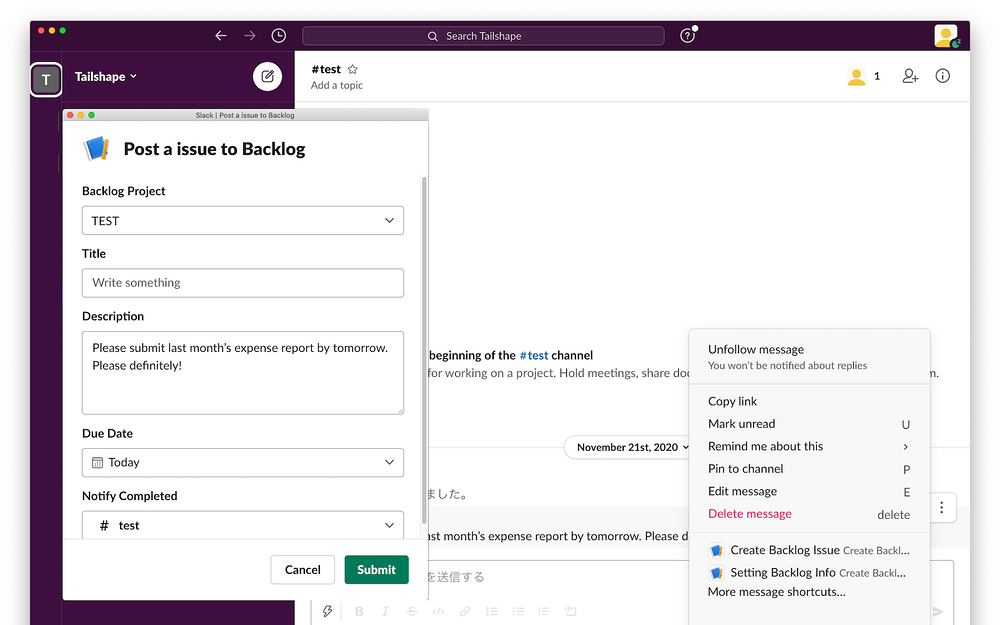Go back with the left arrow icon

(x=221, y=36)
